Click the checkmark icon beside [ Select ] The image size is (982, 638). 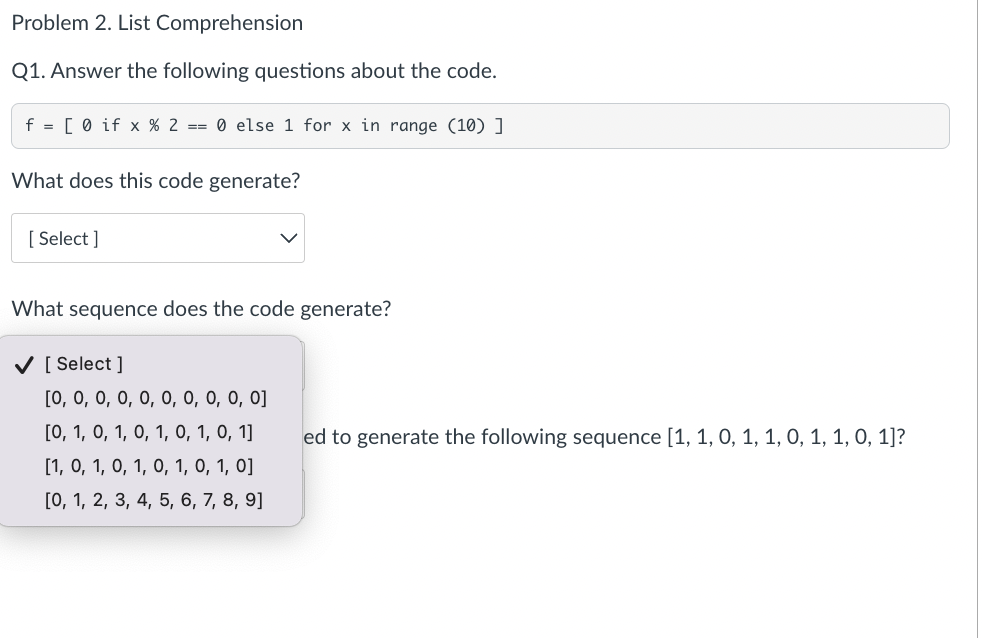[24, 364]
